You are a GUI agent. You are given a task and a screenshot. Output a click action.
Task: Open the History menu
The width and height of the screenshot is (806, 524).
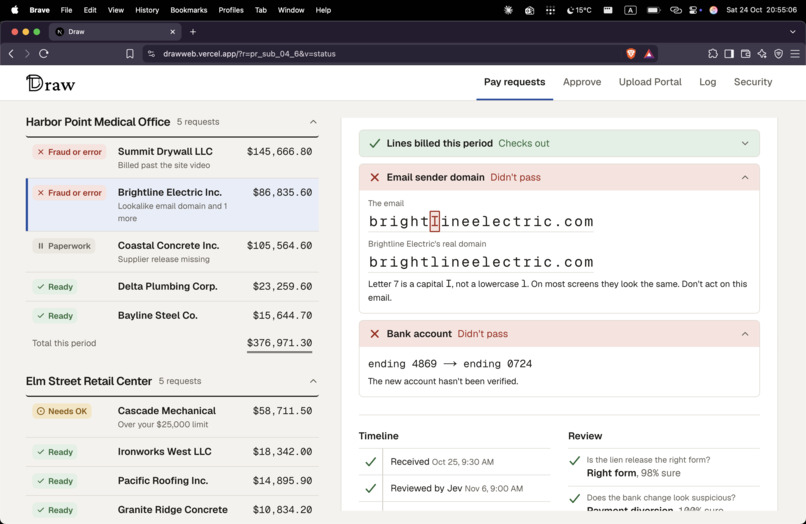point(147,10)
